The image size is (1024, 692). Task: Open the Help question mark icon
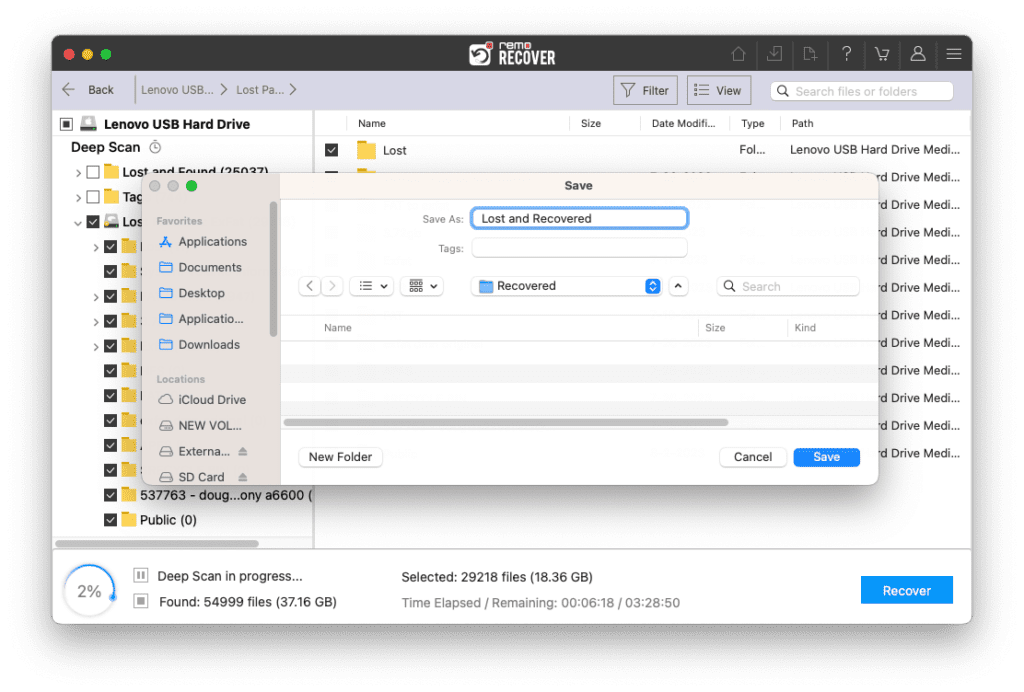846,54
